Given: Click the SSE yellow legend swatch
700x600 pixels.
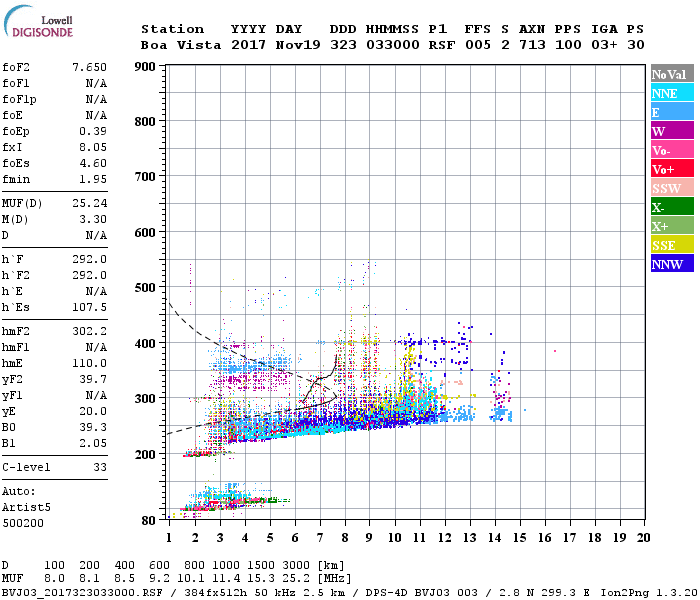Looking at the screenshot, I should click(x=672, y=245).
